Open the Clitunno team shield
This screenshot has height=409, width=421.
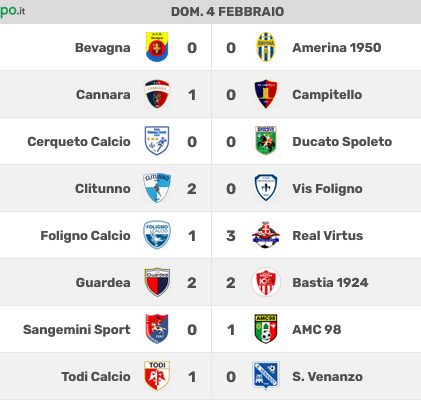[157, 188]
